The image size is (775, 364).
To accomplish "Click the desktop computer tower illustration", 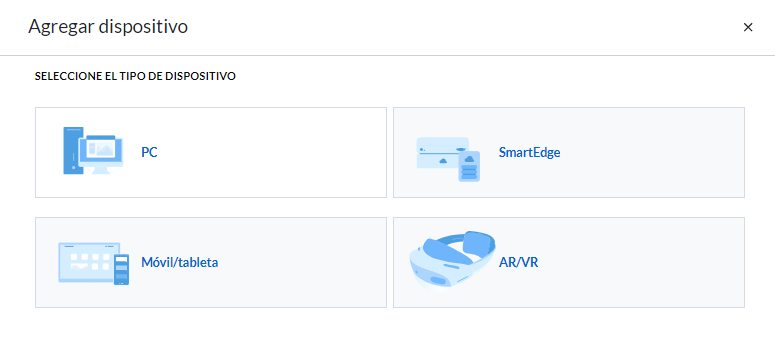I will [71, 150].
